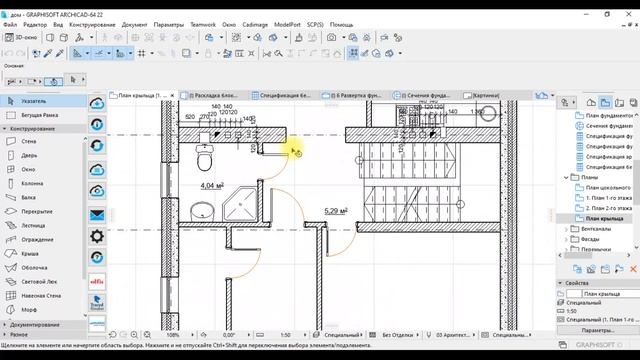Select the Ограждение (Railing) tool
The width and height of the screenshot is (640, 360).
click(x=43, y=240)
